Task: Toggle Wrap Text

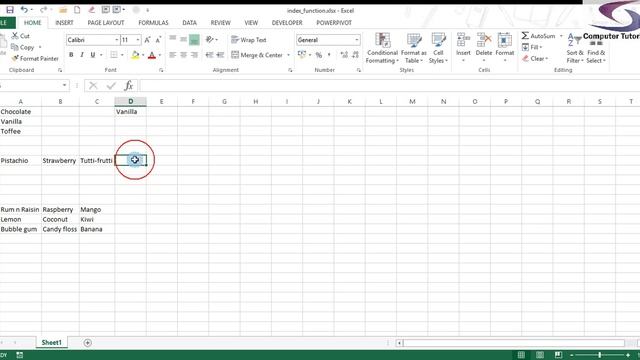Action: click(x=249, y=40)
